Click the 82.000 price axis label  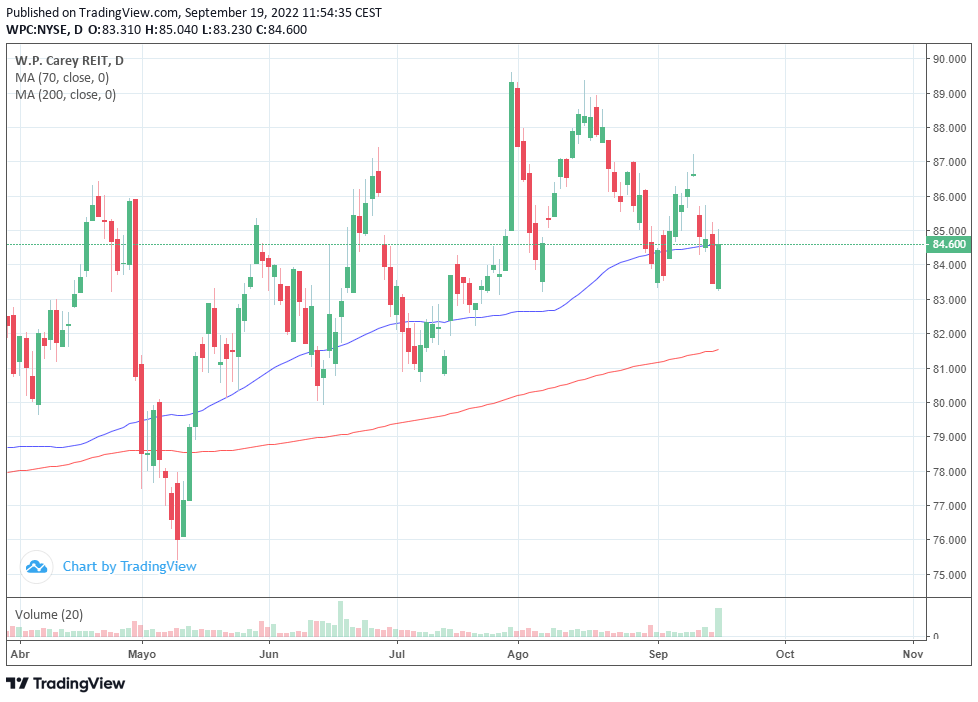(x=949, y=334)
